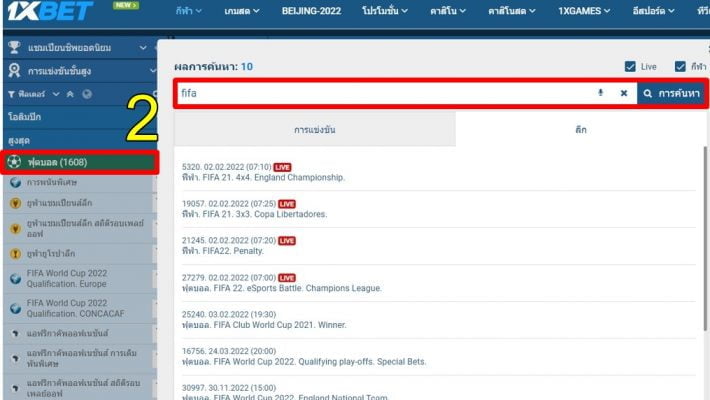710x400 pixels.
Task: Click the green NEW badge
Action: pos(125,5)
